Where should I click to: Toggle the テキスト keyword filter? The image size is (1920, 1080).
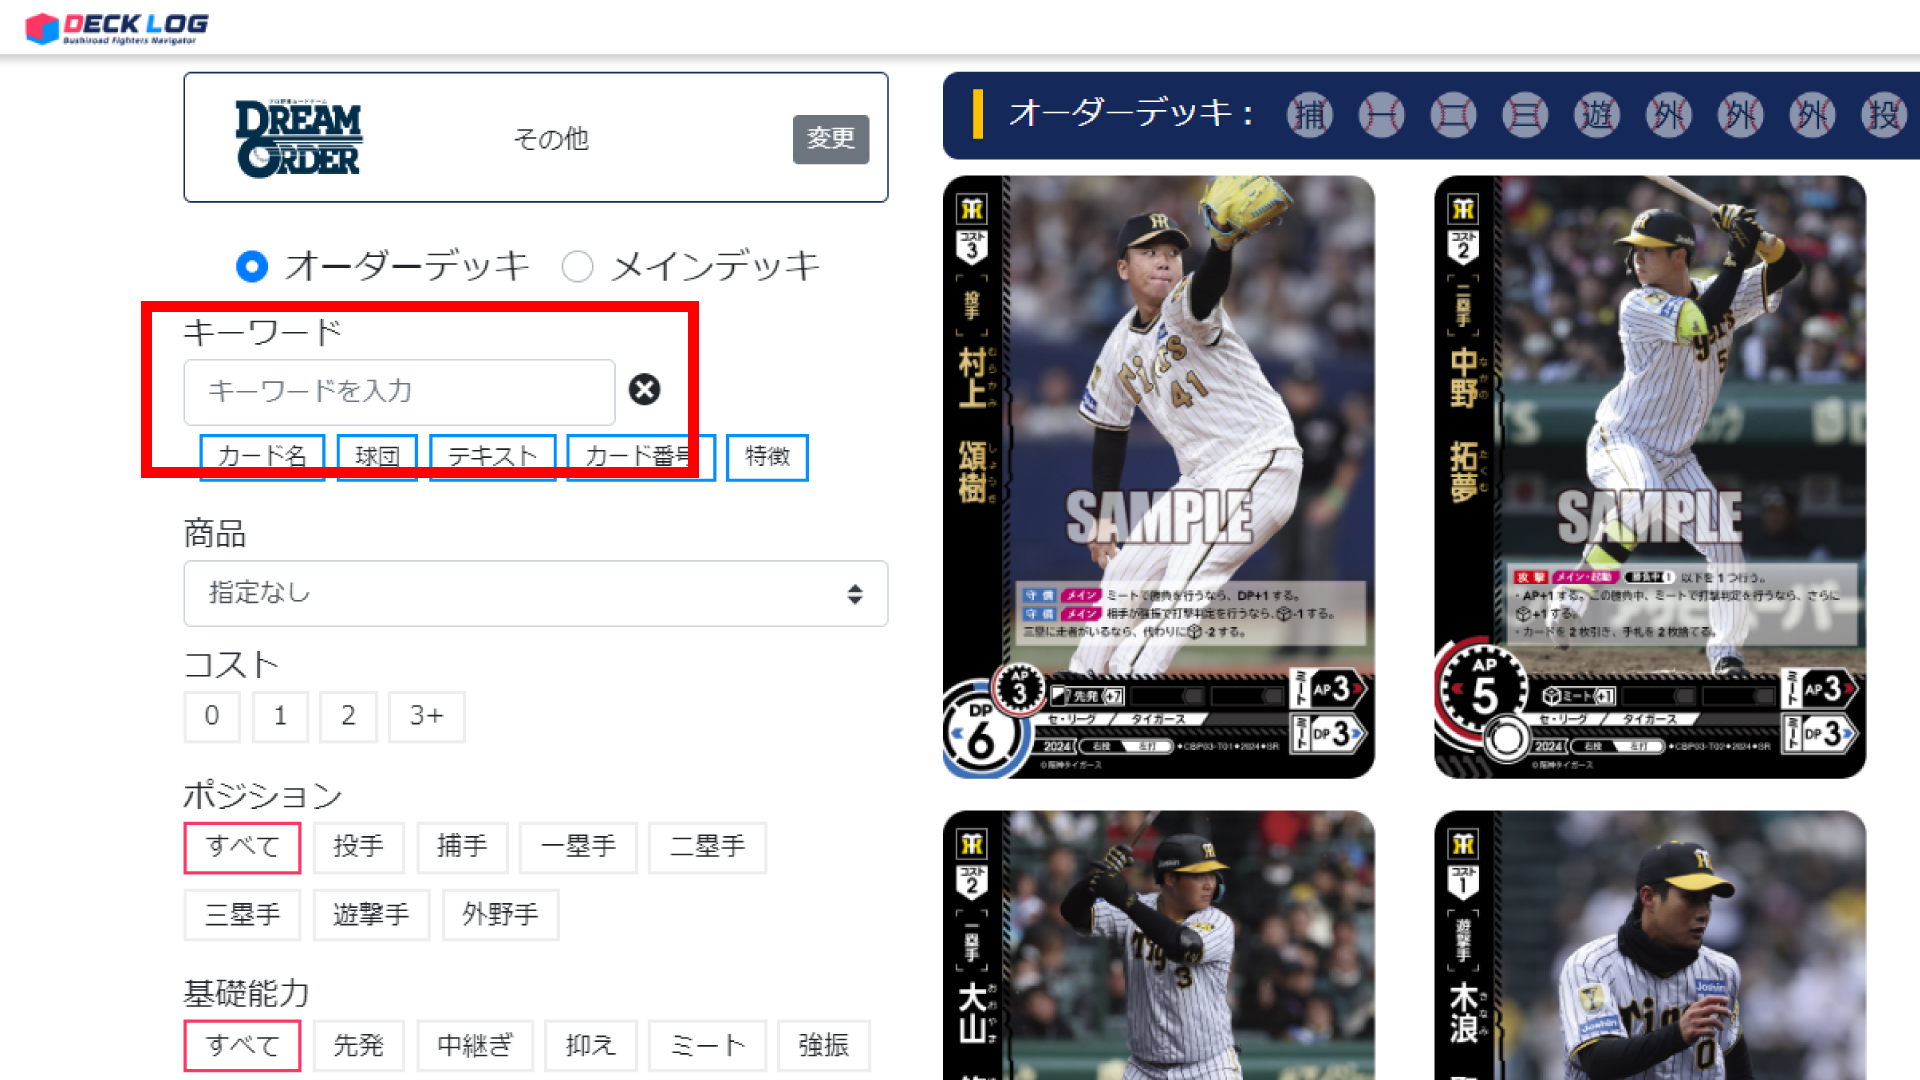coord(492,457)
